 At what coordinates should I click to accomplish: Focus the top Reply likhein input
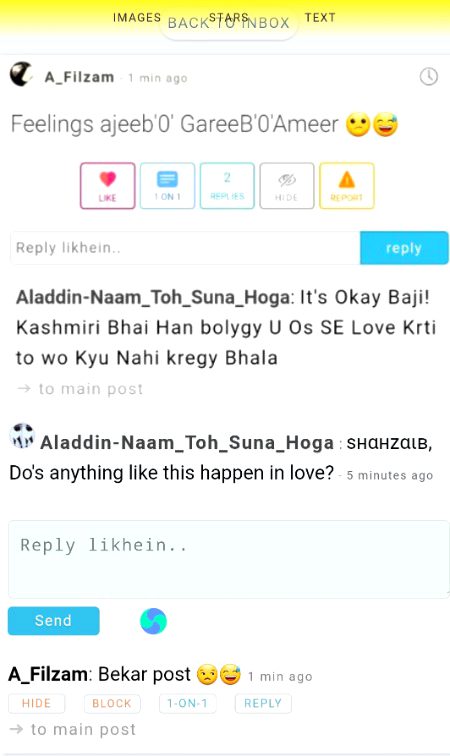click(x=185, y=248)
